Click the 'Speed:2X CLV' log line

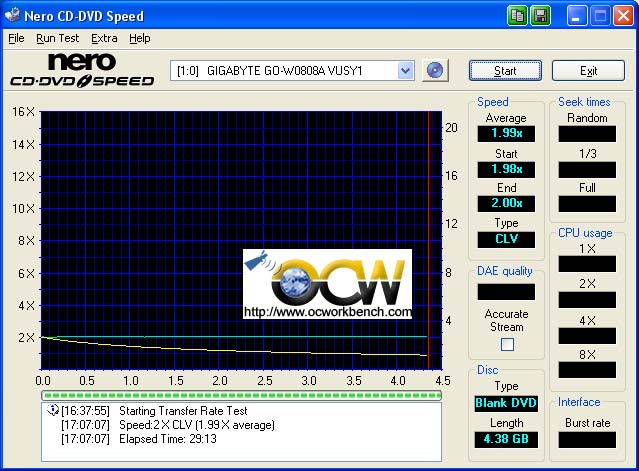point(197,425)
